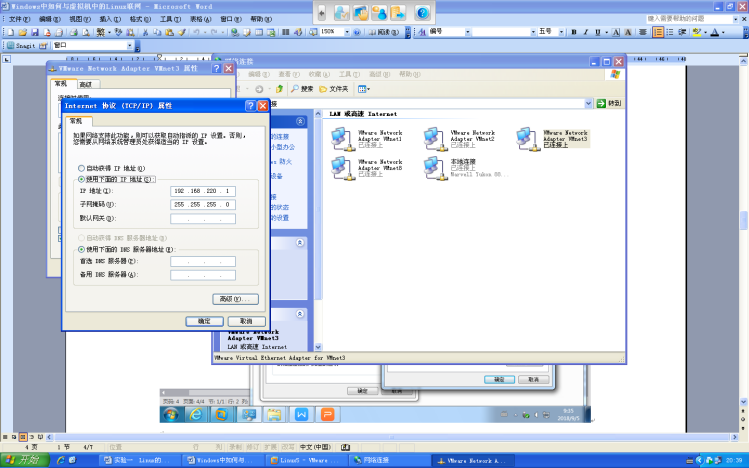Click the Insert Table icon
749x468 pixels.
tap(259, 32)
